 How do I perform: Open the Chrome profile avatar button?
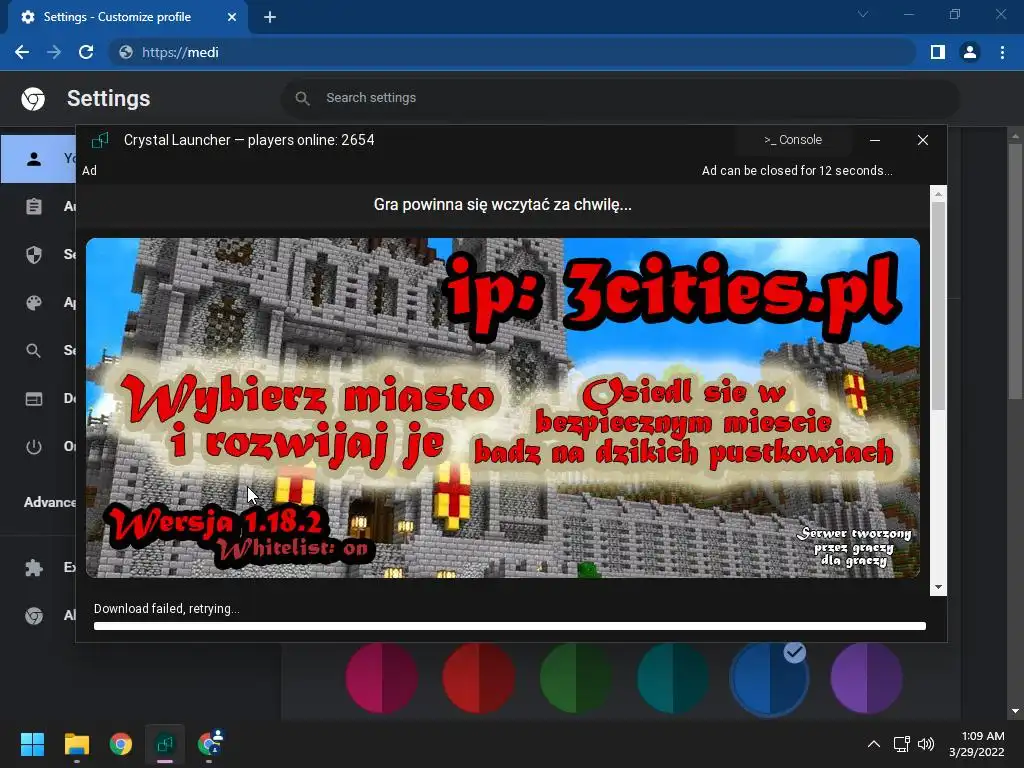970,52
